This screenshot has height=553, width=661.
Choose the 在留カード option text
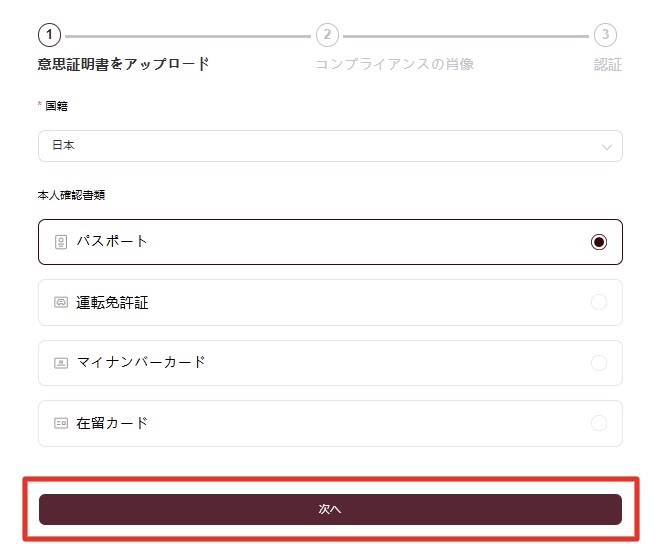(112, 423)
